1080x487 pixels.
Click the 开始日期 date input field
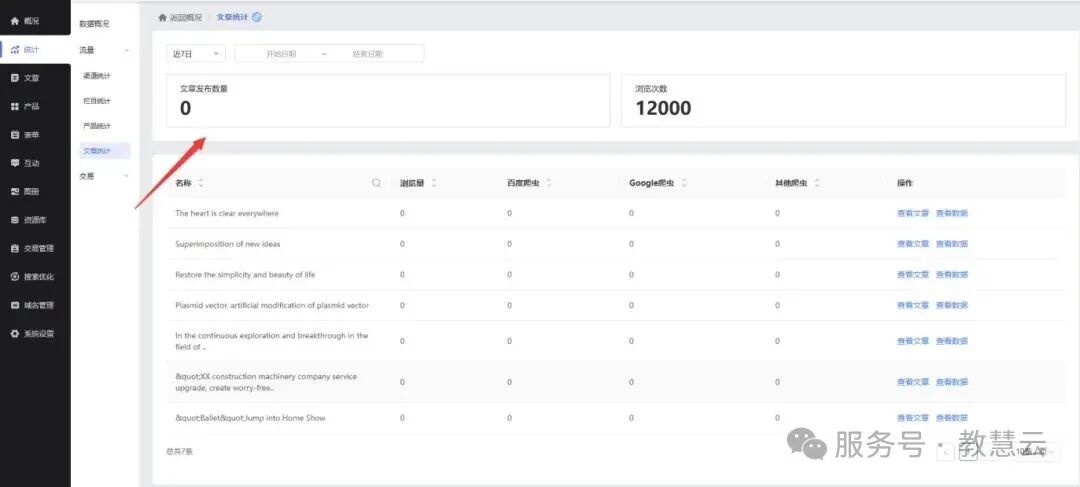click(x=281, y=54)
